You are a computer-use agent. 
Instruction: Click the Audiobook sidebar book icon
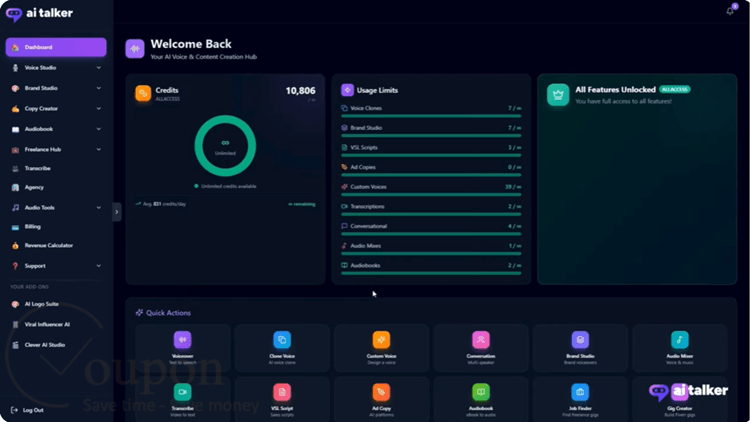[15, 129]
